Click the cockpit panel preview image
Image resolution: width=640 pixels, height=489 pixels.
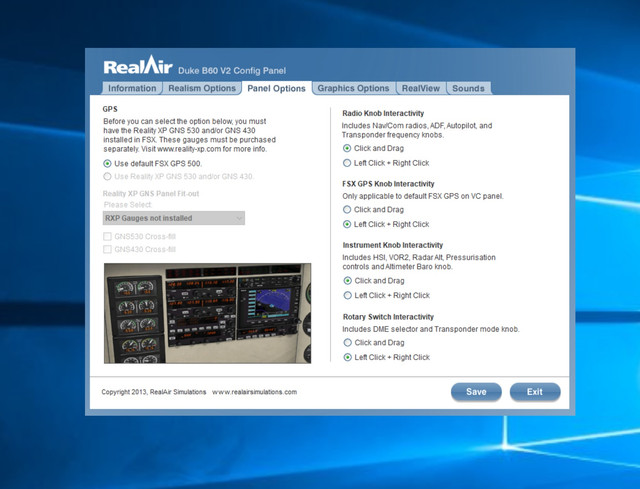pos(207,313)
